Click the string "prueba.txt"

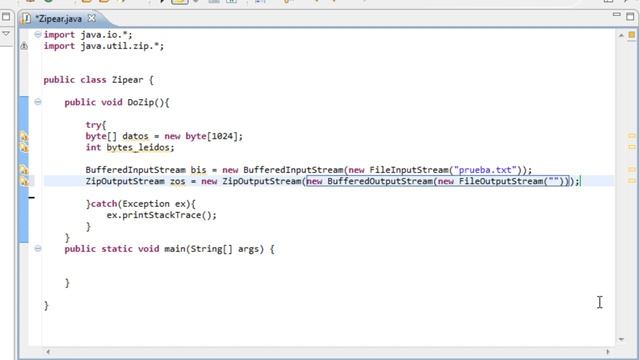click(485, 170)
